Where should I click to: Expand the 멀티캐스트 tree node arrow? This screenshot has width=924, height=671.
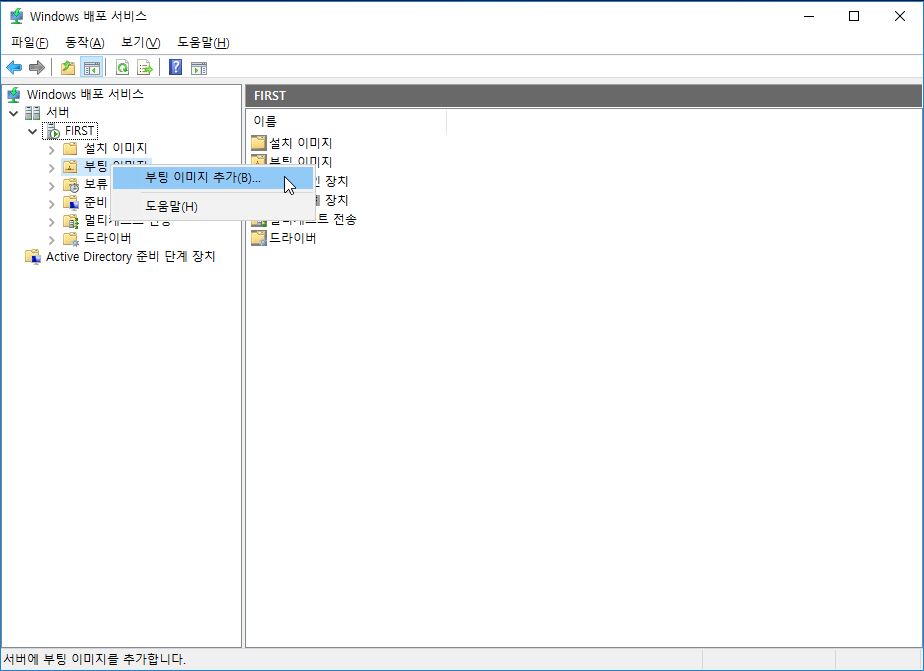51,222
